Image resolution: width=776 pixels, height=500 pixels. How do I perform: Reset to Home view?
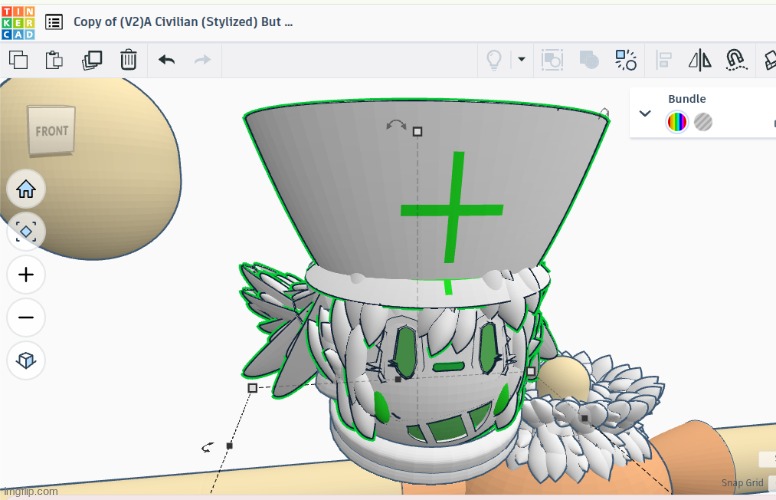[x=26, y=188]
